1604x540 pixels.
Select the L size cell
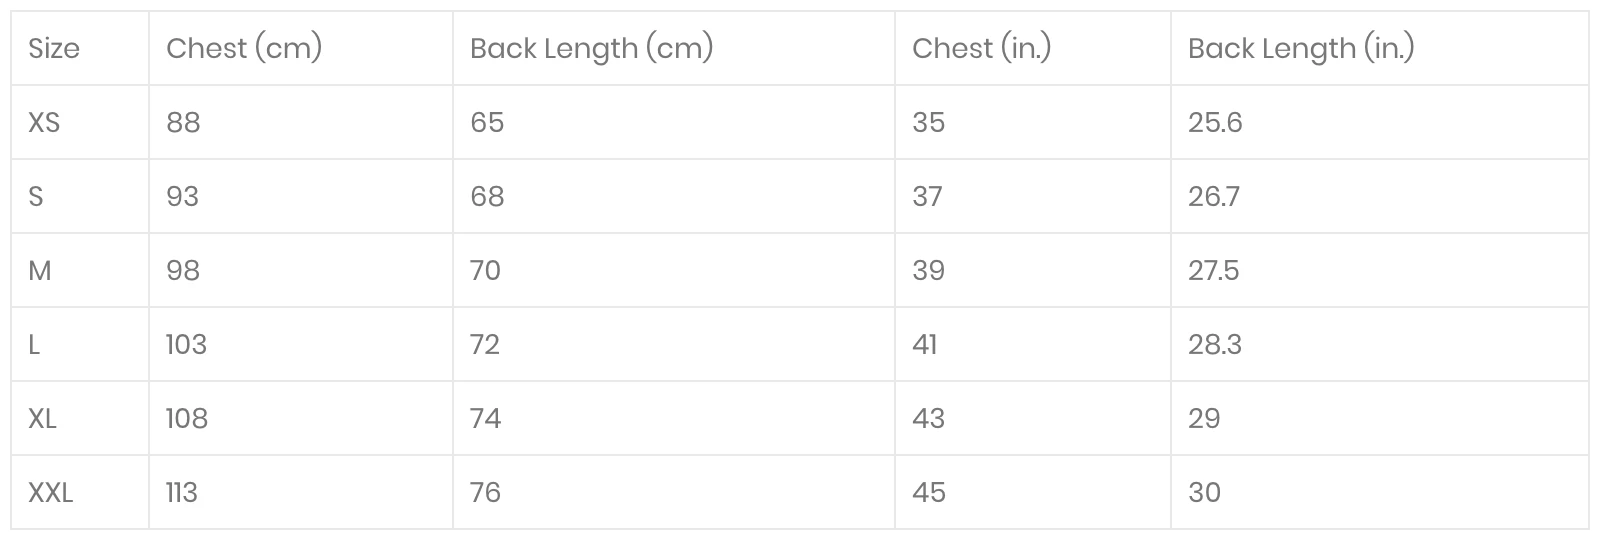pos(34,344)
